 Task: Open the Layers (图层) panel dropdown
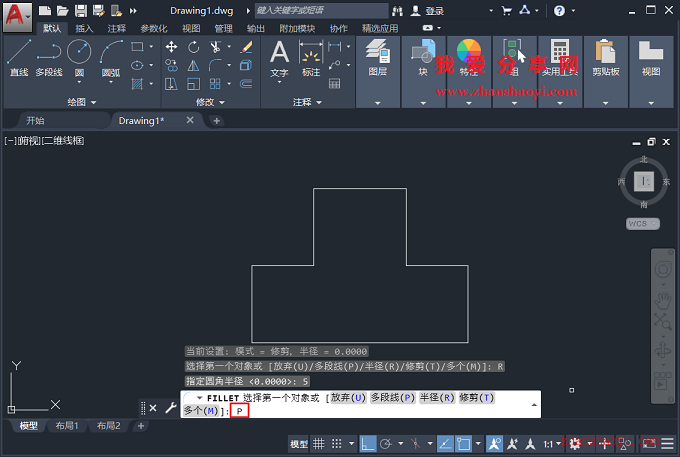coord(377,103)
